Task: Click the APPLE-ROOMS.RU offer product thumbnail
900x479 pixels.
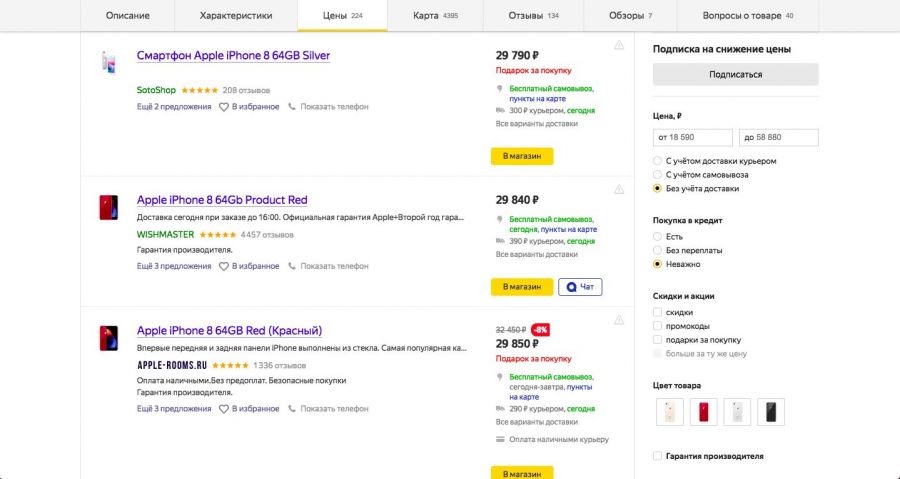Action: 108,338
